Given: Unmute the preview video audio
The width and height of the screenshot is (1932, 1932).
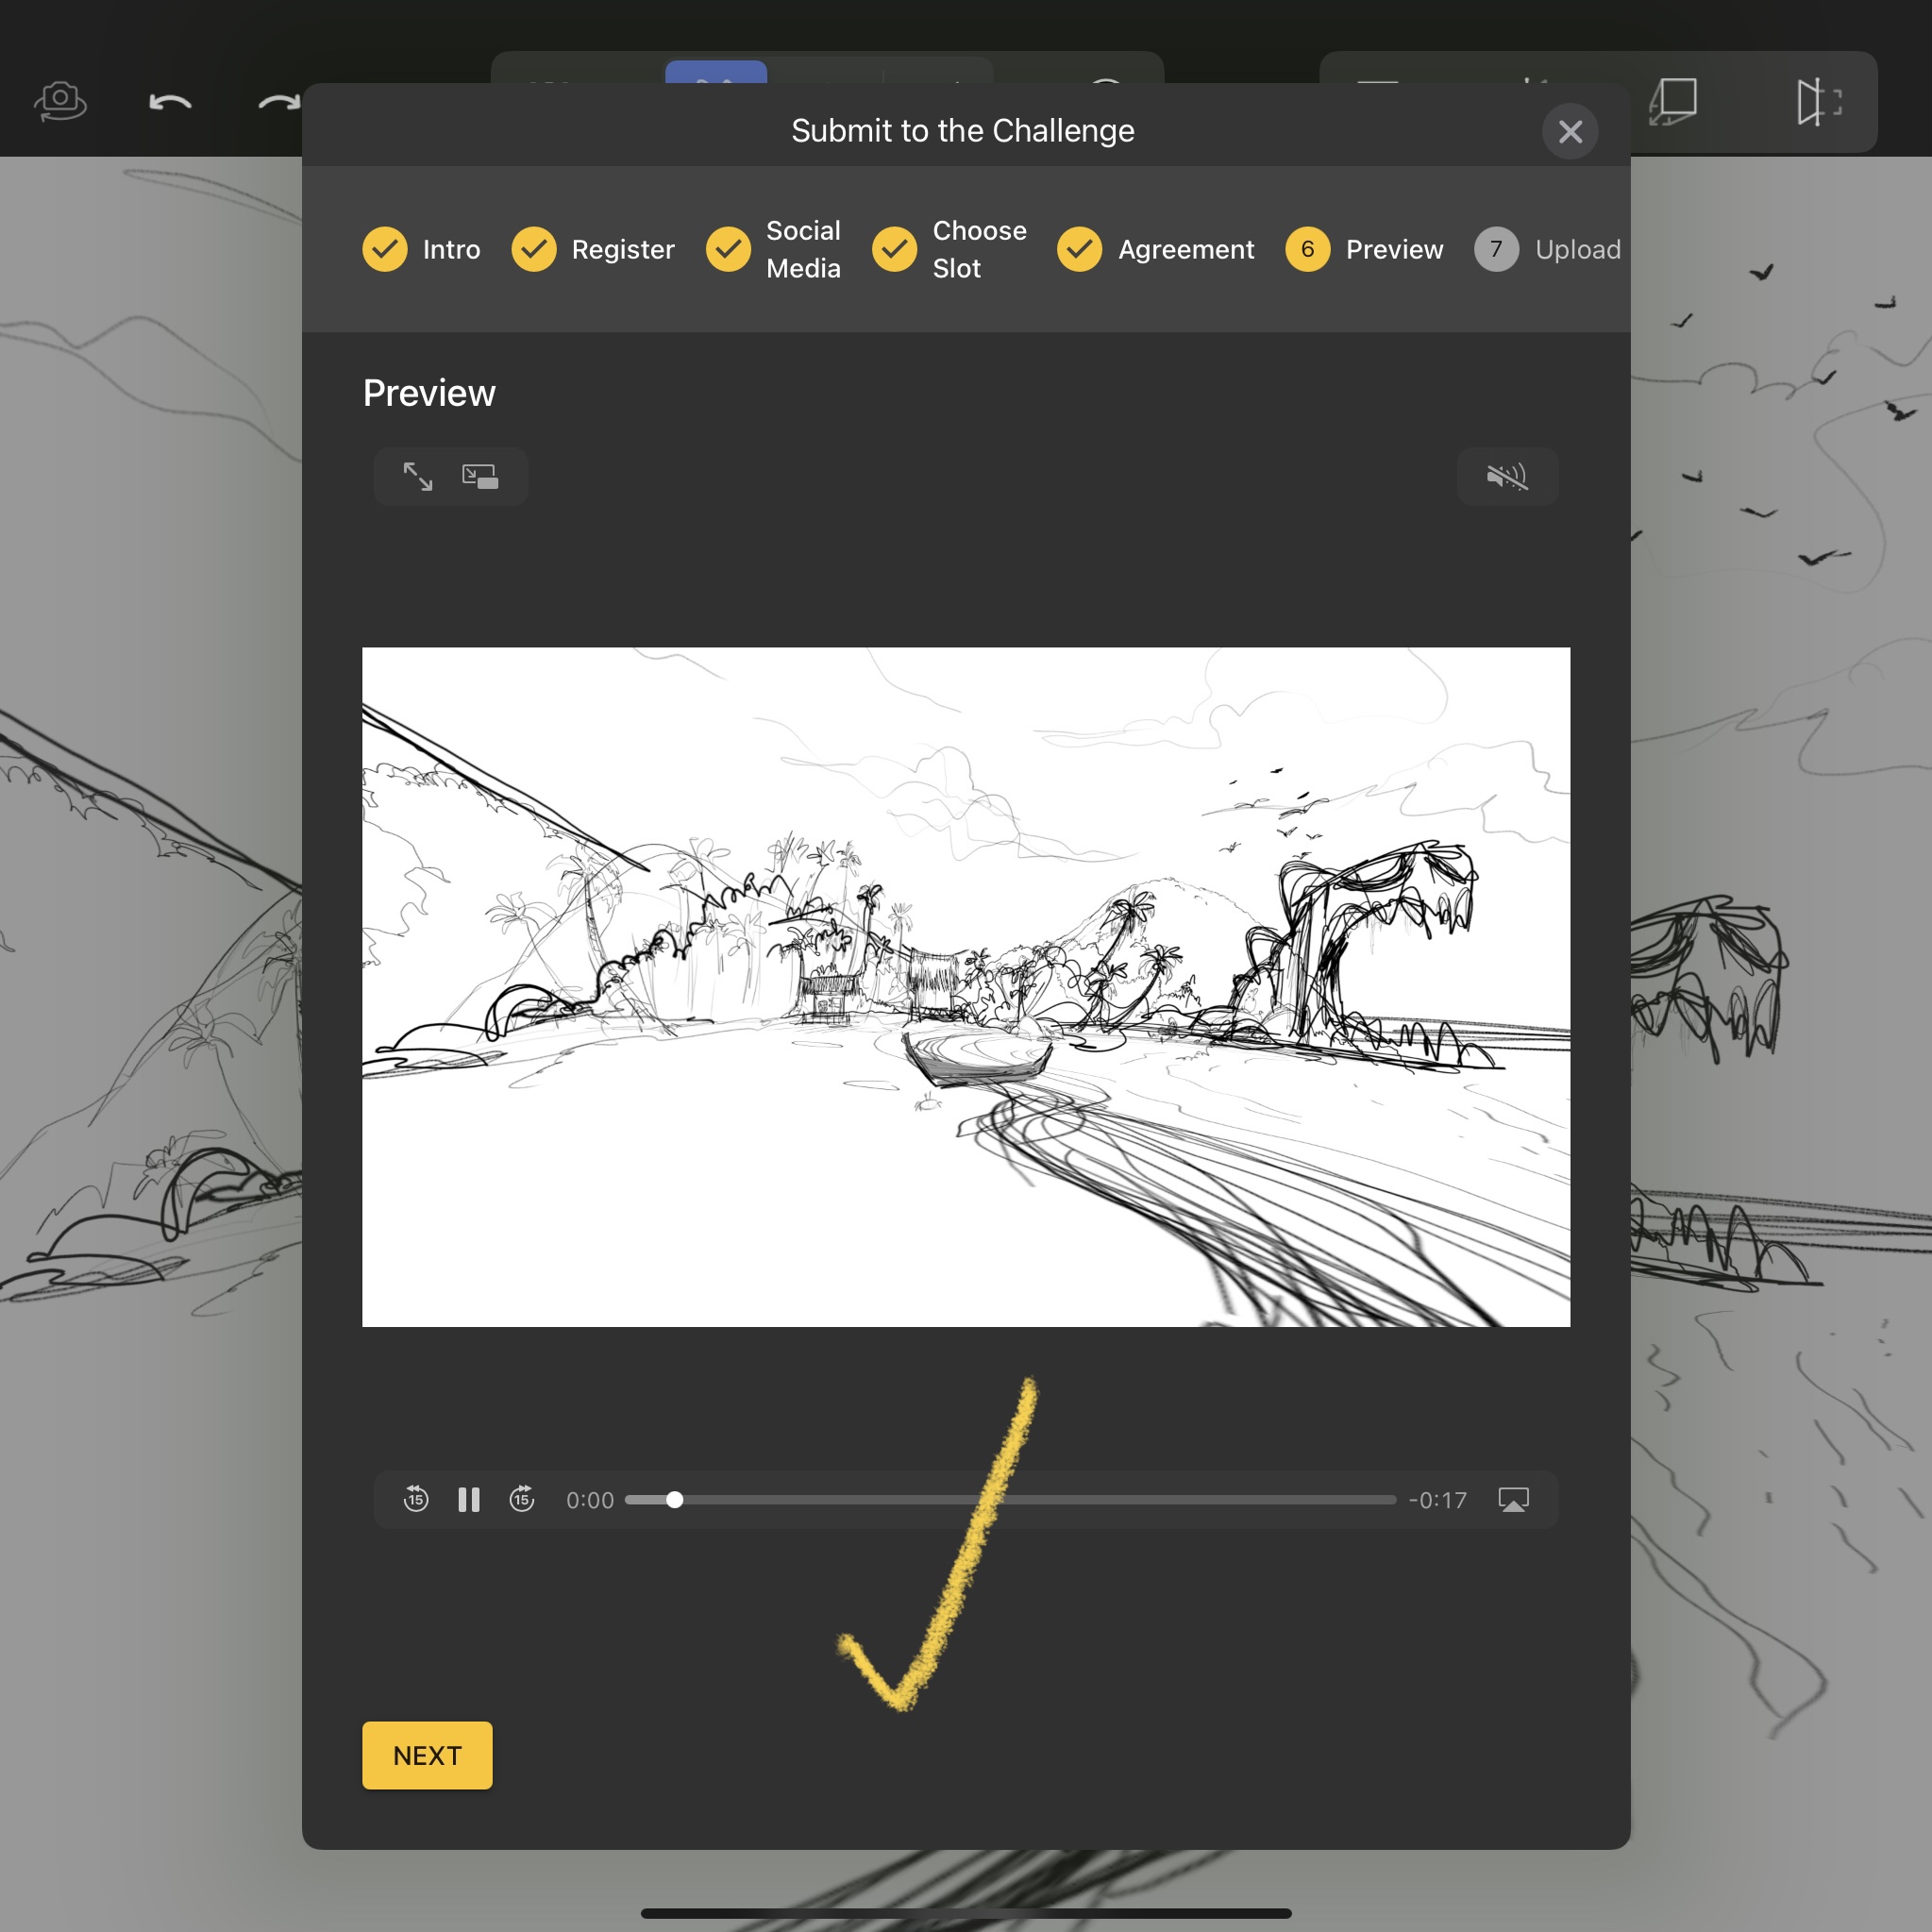Looking at the screenshot, I should [1507, 476].
